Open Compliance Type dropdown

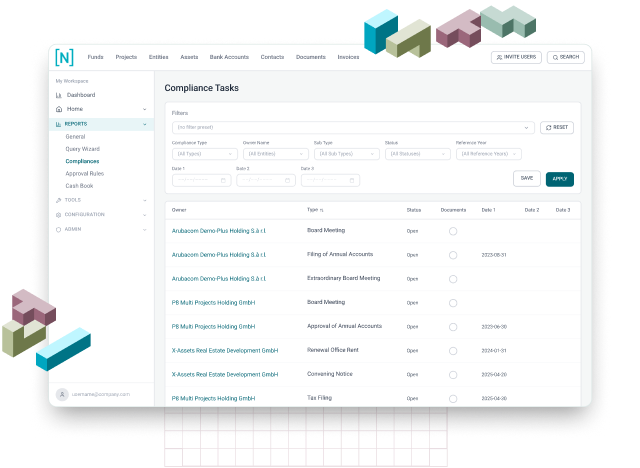(205, 154)
